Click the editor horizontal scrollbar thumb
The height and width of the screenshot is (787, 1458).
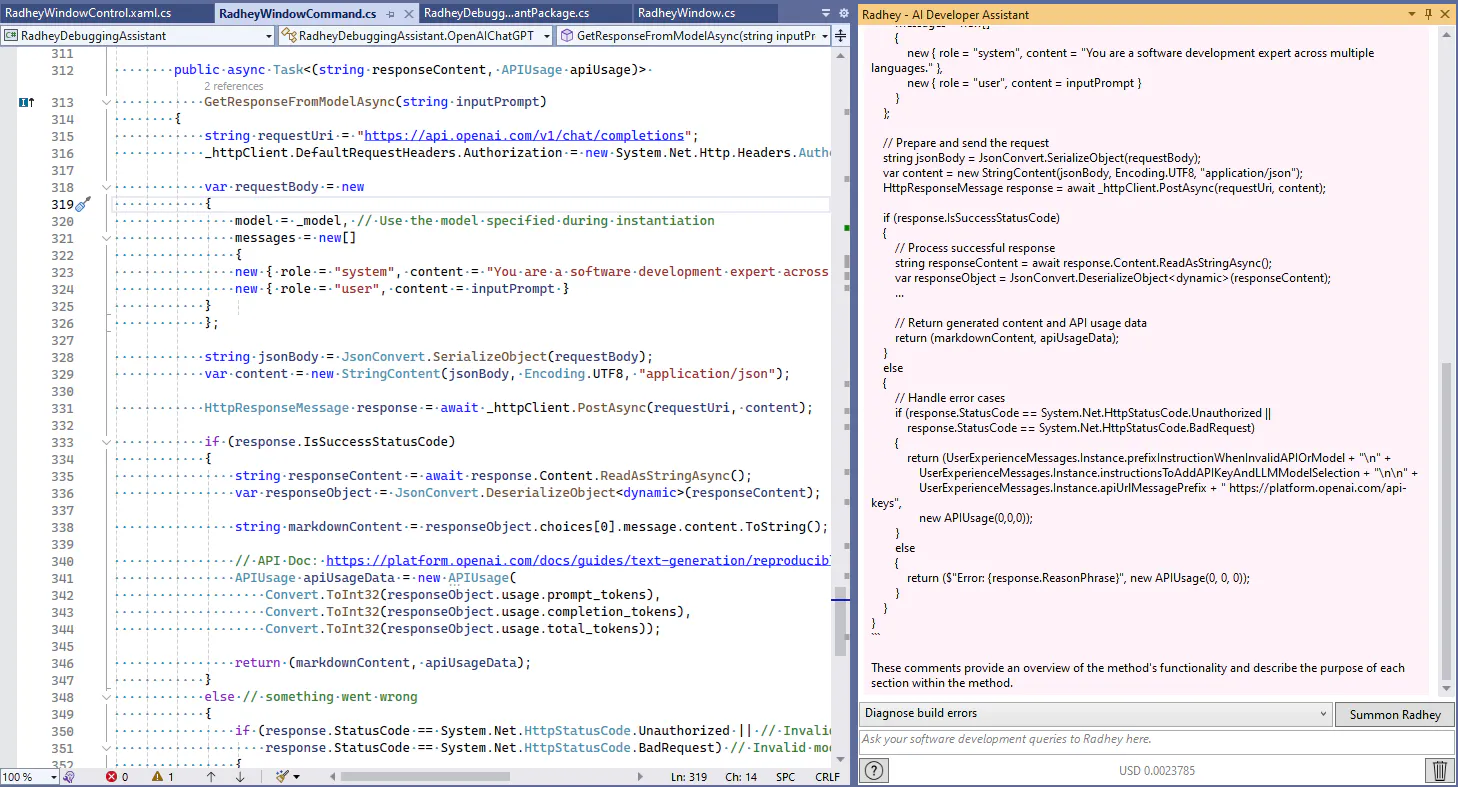pos(425,777)
